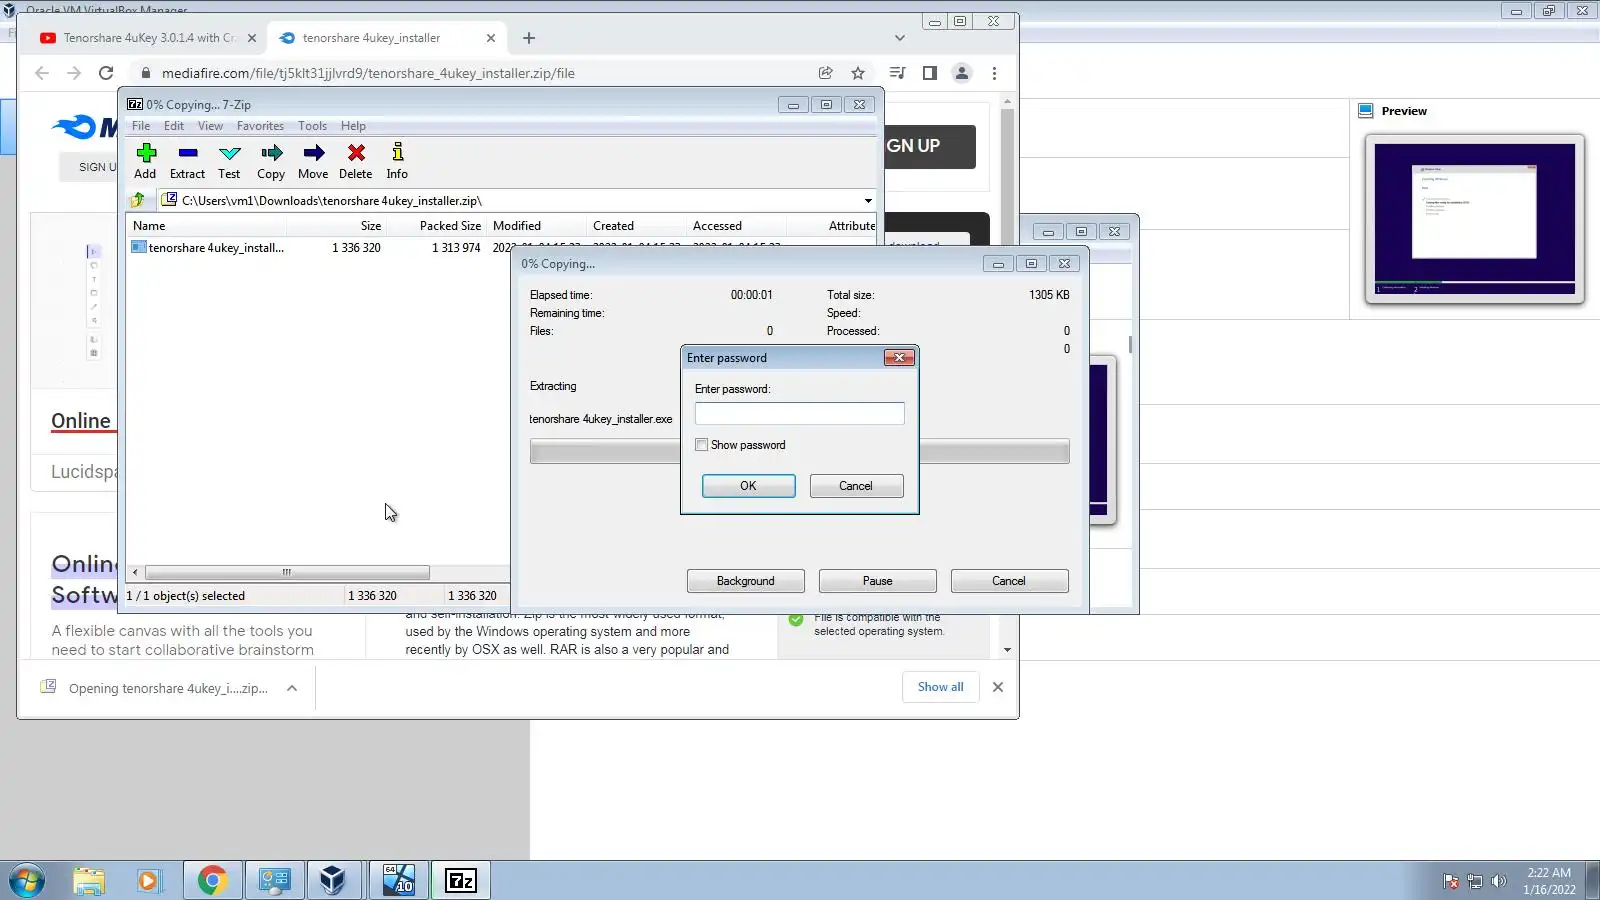Close the Chrome downloads bar
The height and width of the screenshot is (900, 1600).
pos(998,687)
